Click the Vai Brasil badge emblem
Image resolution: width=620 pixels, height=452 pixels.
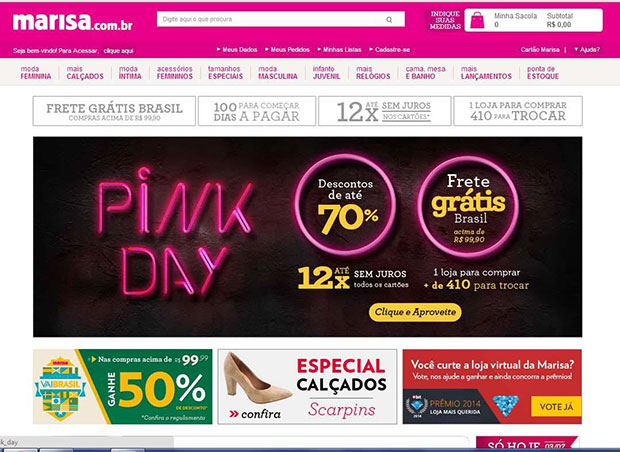60,388
